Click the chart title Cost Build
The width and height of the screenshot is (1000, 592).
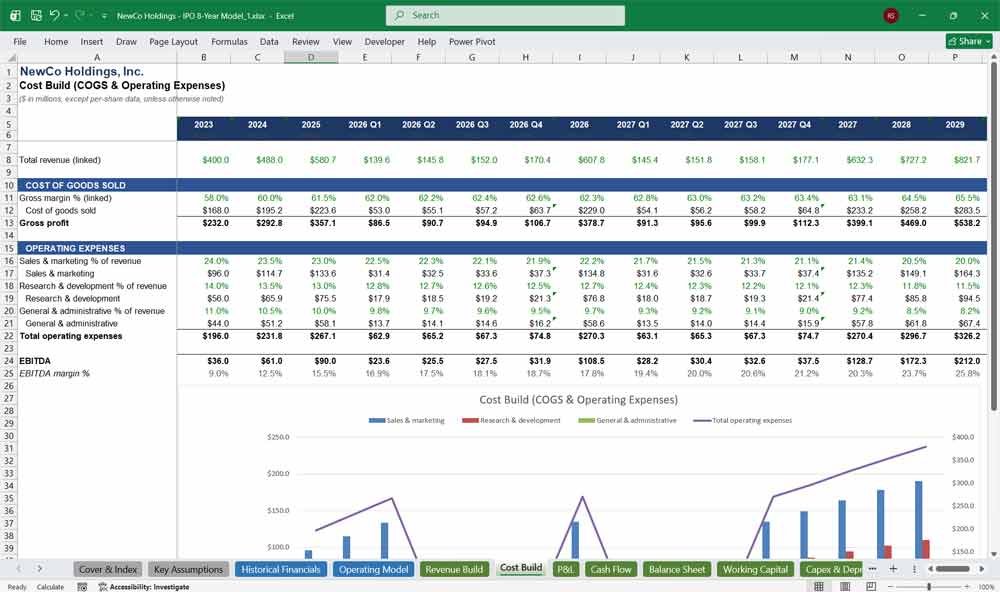click(x=578, y=400)
